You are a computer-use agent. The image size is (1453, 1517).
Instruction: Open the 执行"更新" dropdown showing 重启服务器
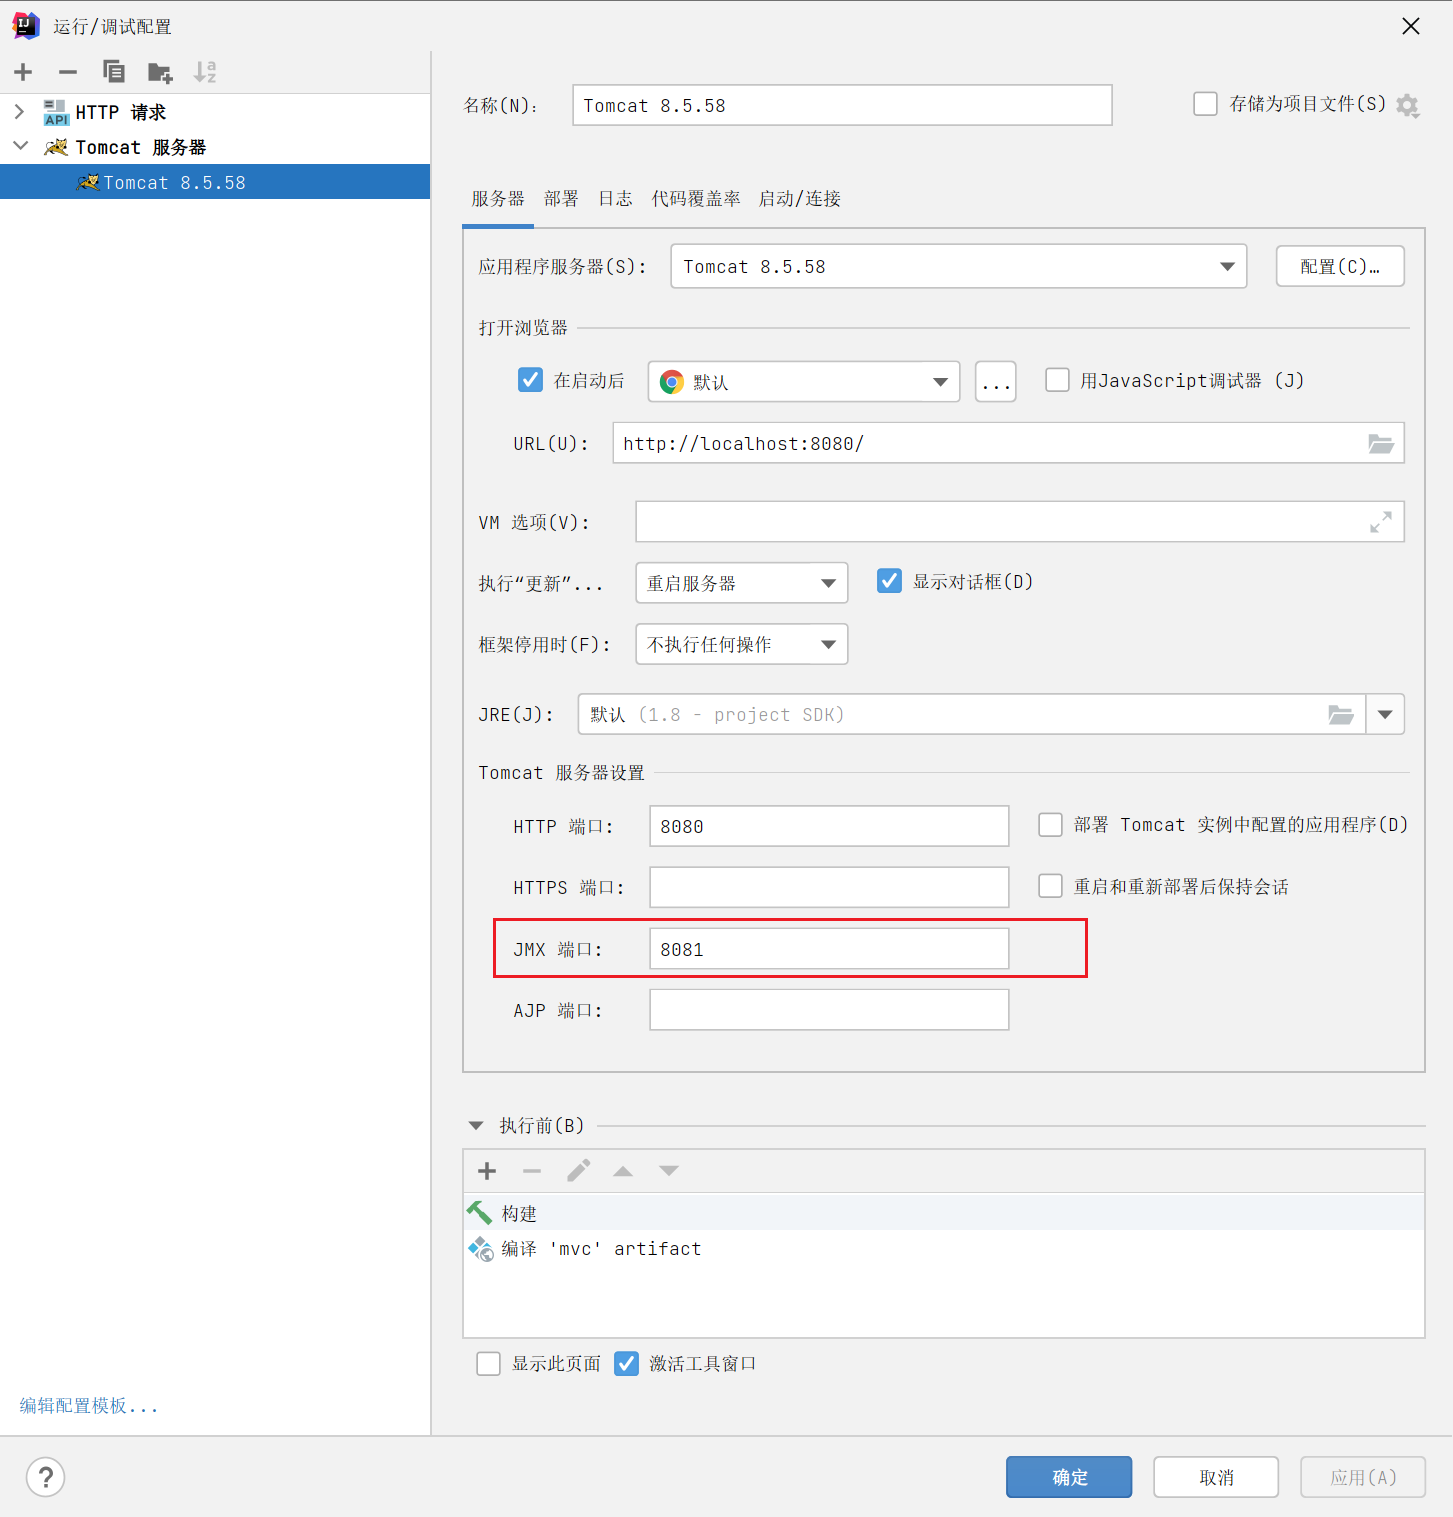point(742,583)
